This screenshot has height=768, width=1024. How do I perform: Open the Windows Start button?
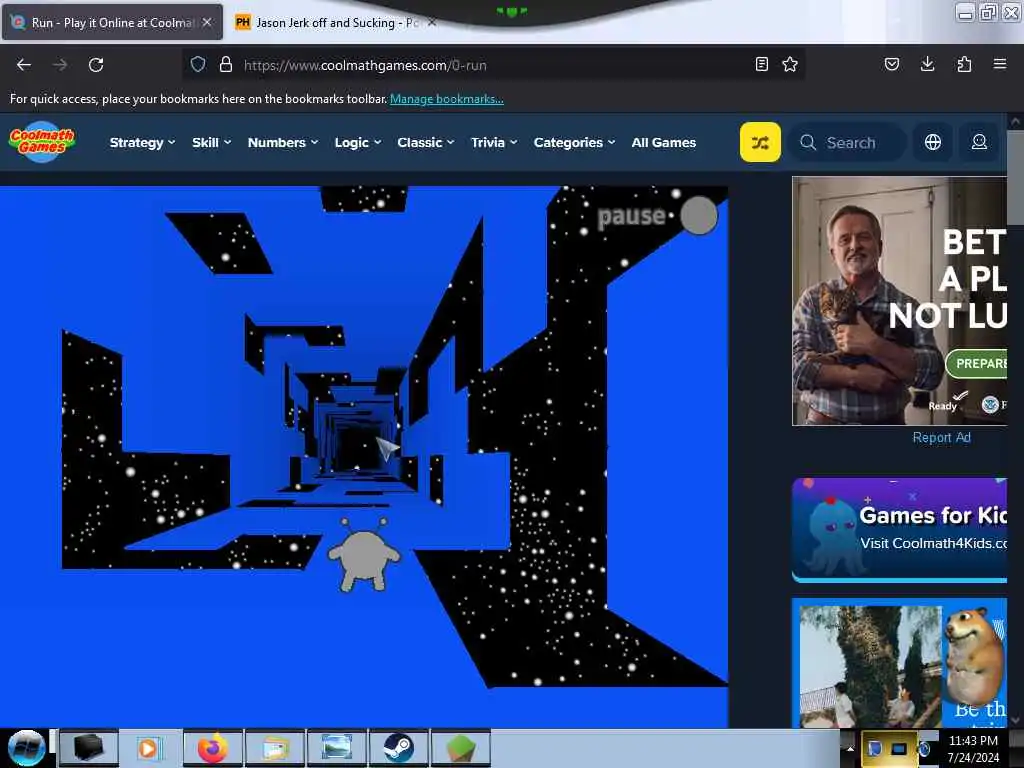pos(27,748)
